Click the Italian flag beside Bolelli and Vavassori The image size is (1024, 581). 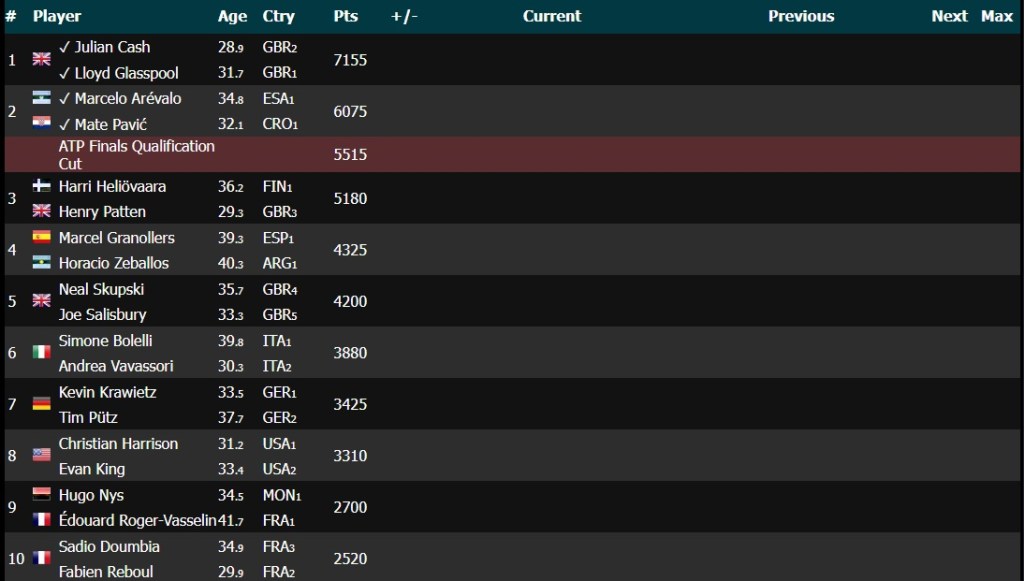click(41, 352)
